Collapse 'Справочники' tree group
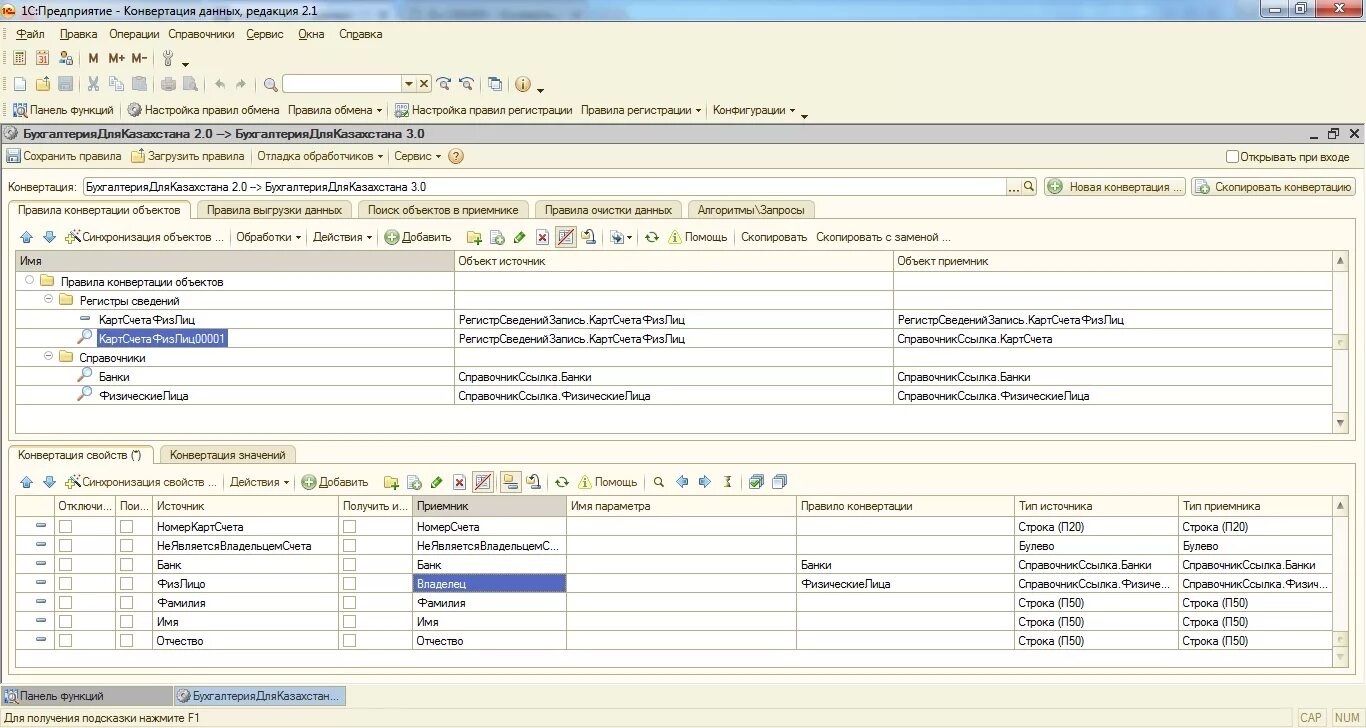Image resolution: width=1366 pixels, height=728 pixels. tap(48, 358)
